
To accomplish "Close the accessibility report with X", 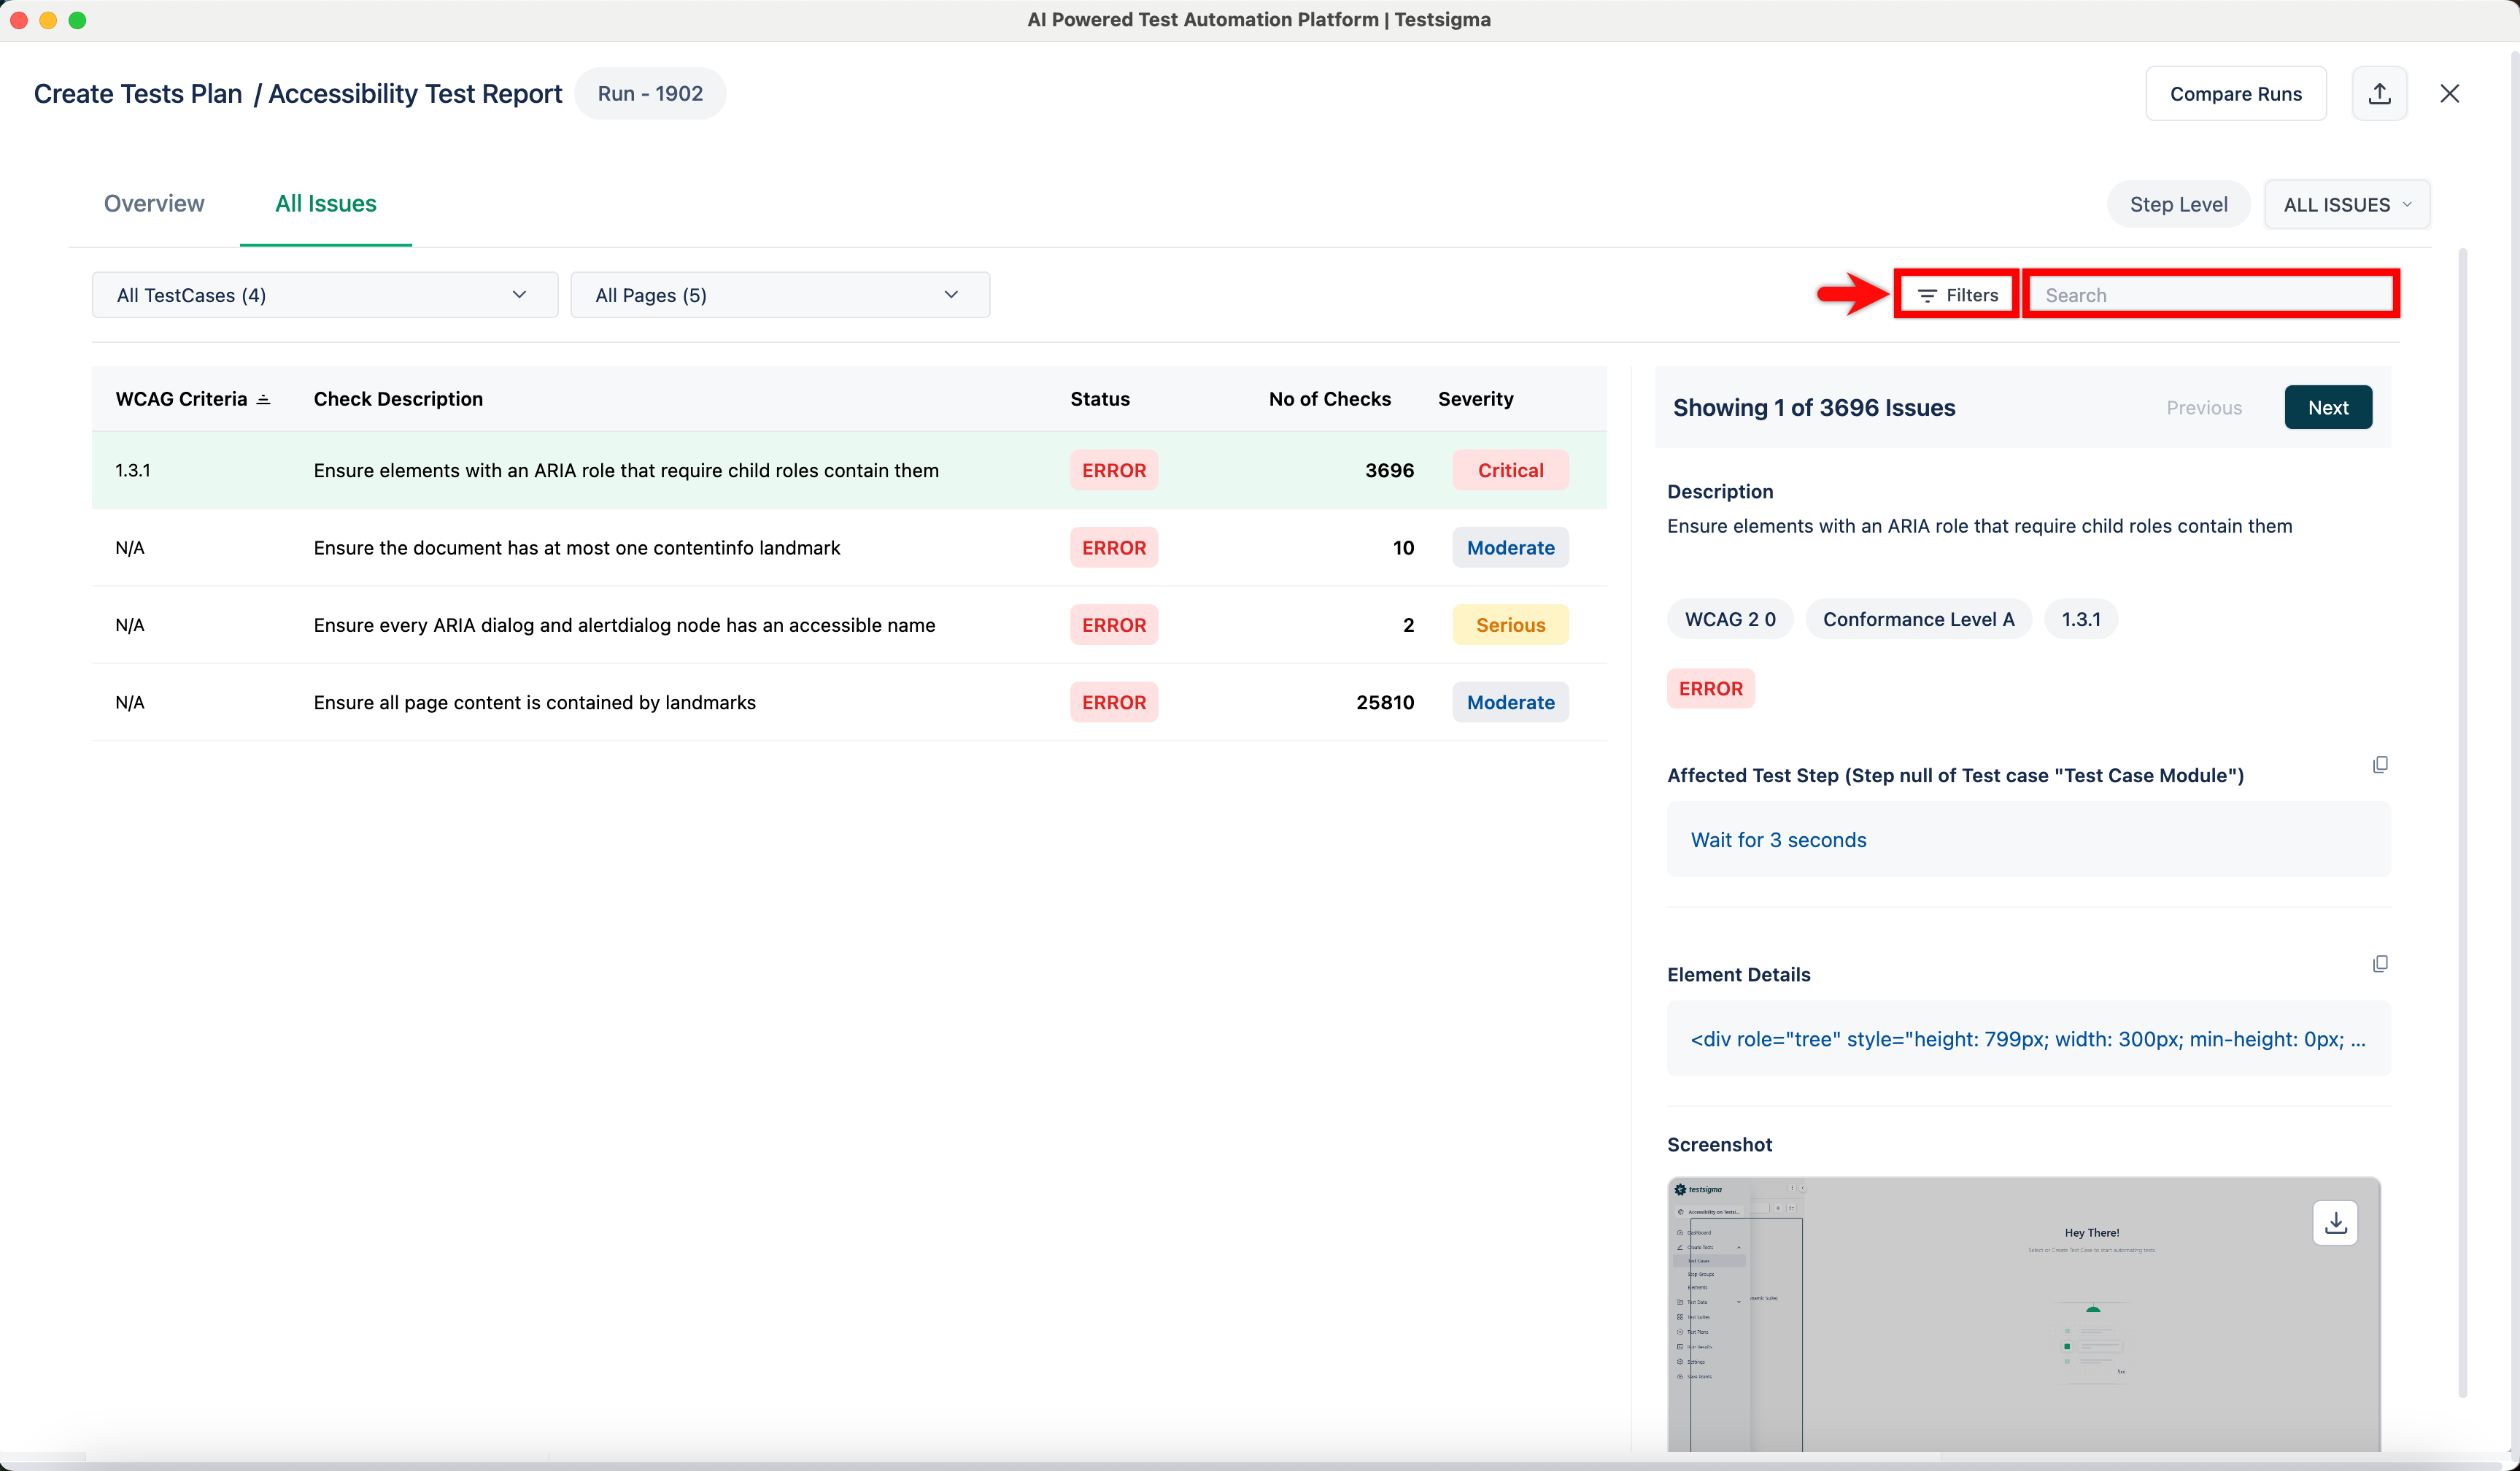I will click(2449, 93).
